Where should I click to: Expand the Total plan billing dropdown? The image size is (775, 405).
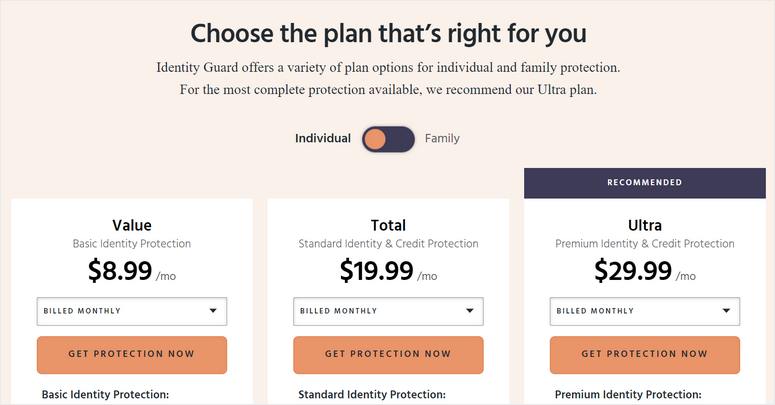point(388,311)
